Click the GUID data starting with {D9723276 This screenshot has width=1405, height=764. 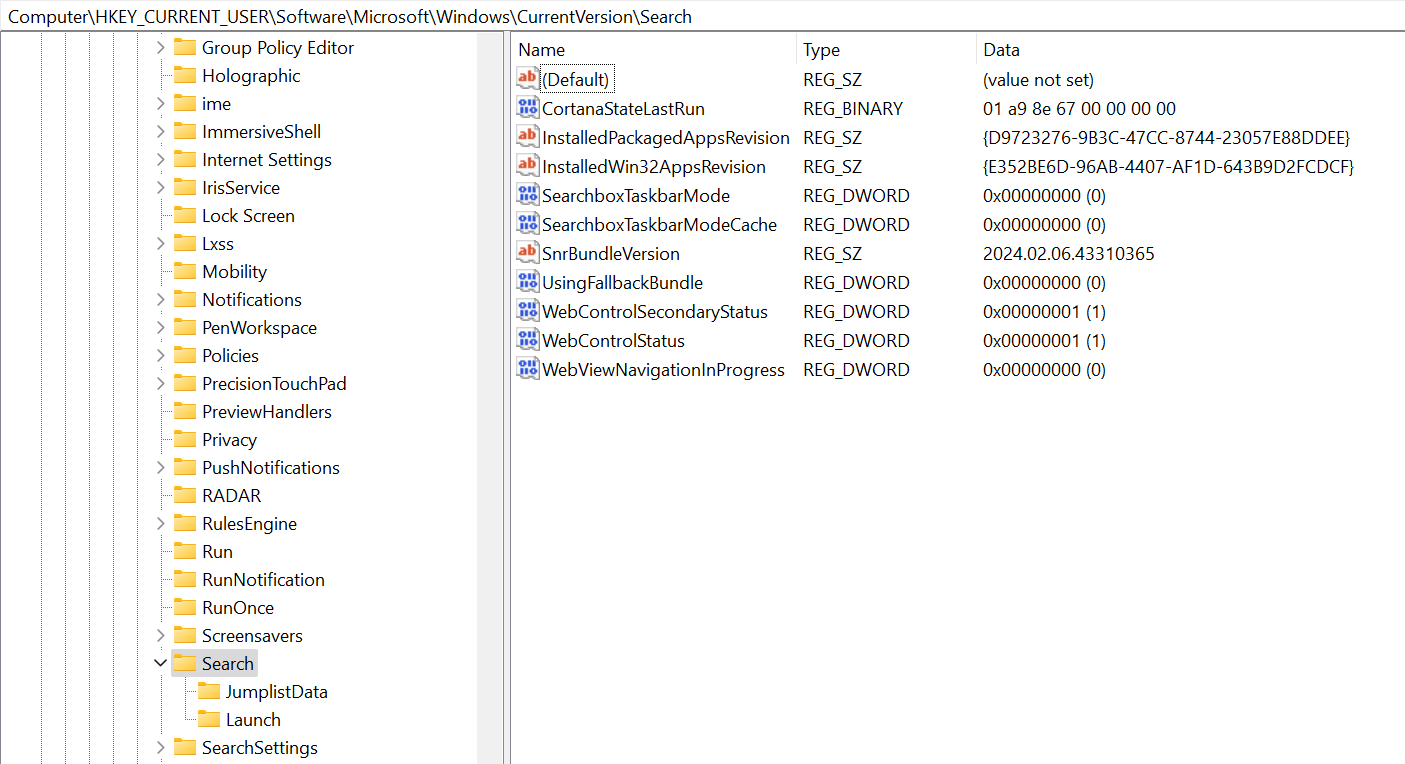[x=1167, y=137]
